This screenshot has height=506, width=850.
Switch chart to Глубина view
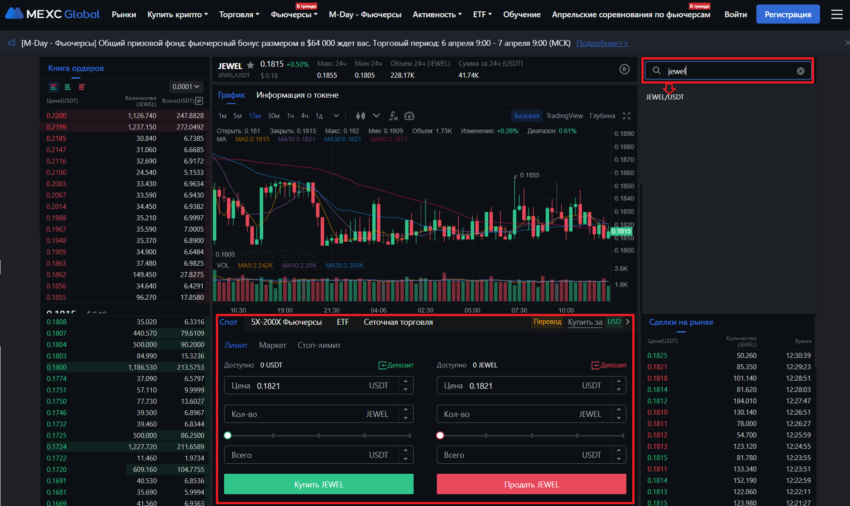(x=602, y=116)
